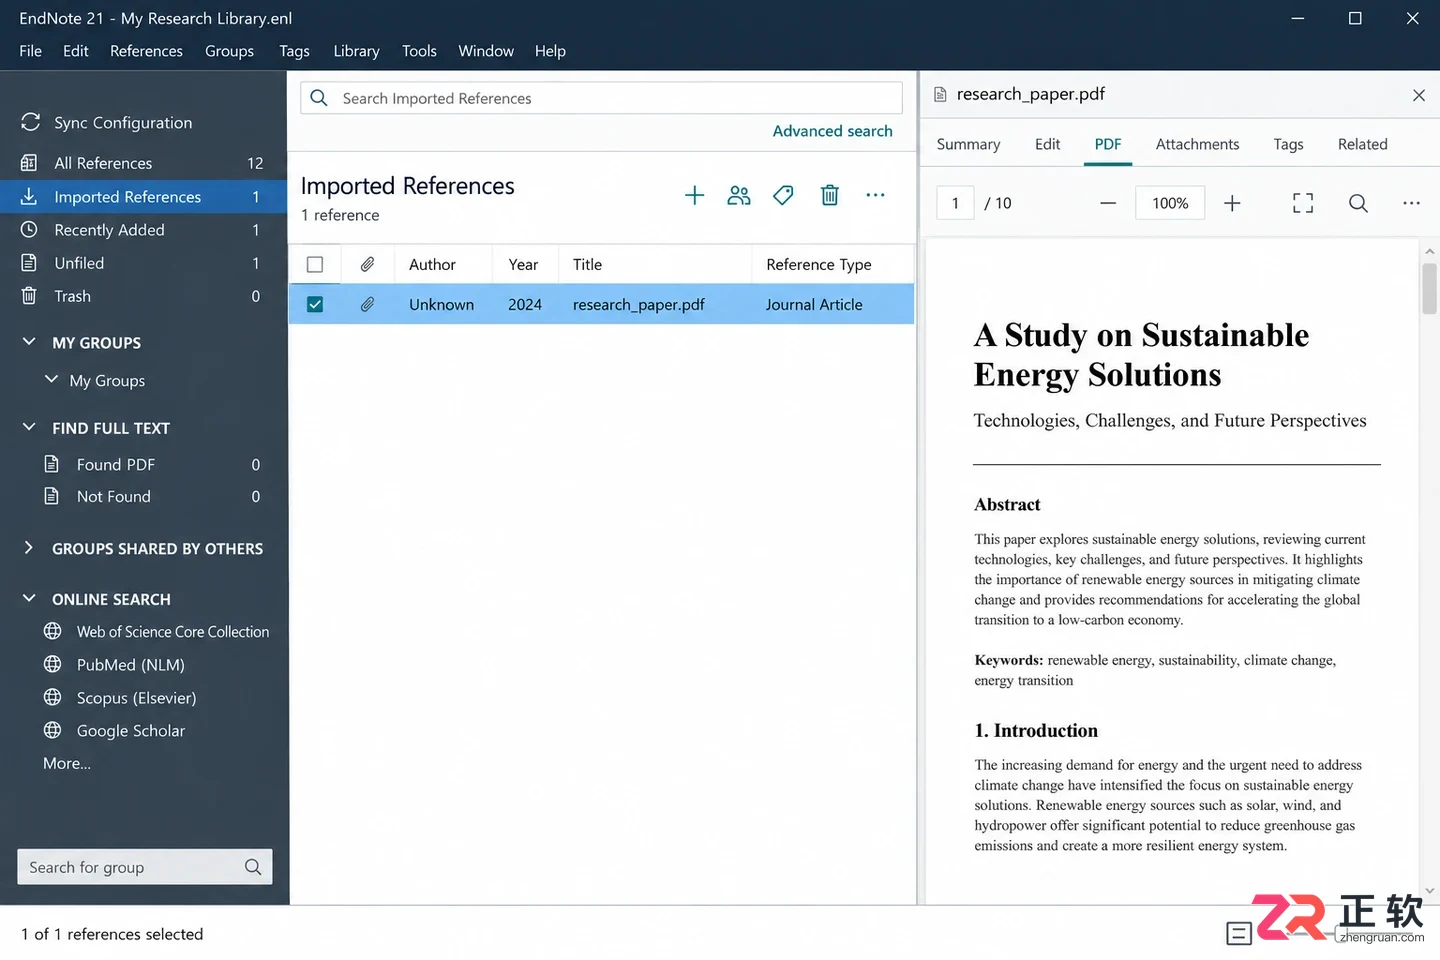Viewport: 1440px width, 960px height.
Task: Click the tag icon in the Imported References toolbar
Action: [x=784, y=196]
